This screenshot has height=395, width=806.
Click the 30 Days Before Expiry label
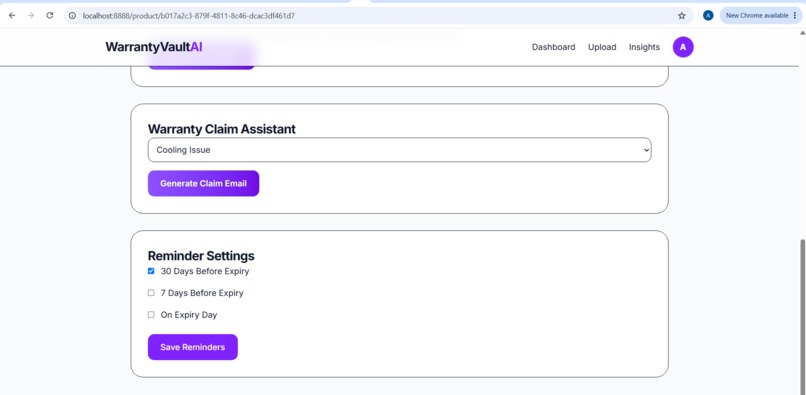click(205, 271)
